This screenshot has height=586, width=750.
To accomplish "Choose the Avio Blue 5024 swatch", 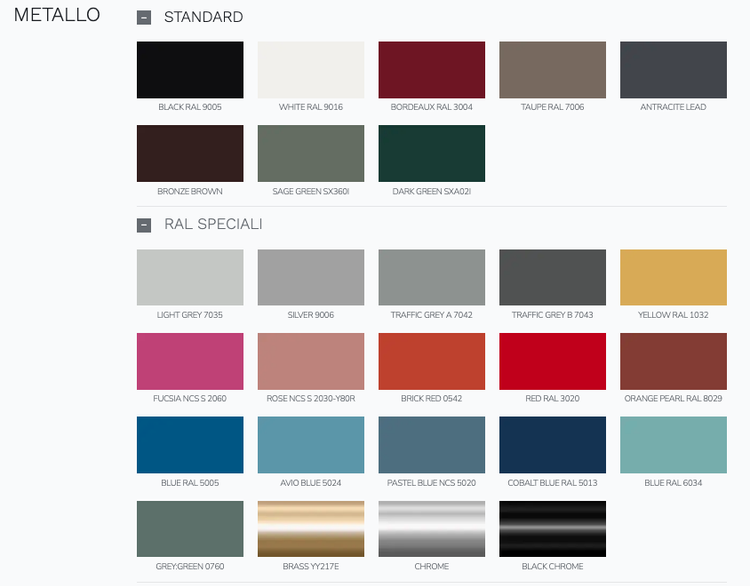I will [x=311, y=445].
